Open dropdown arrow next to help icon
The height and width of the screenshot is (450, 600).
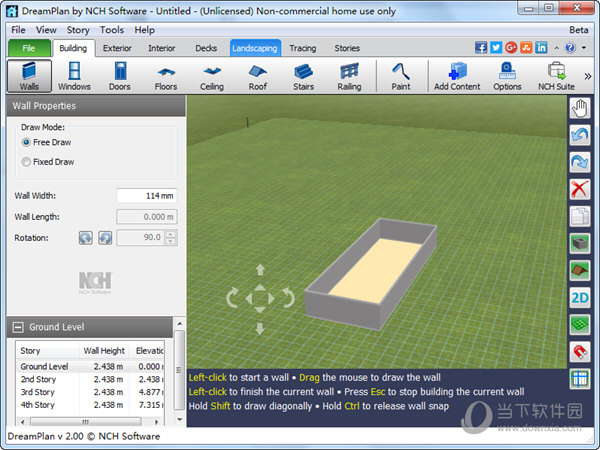coord(584,48)
